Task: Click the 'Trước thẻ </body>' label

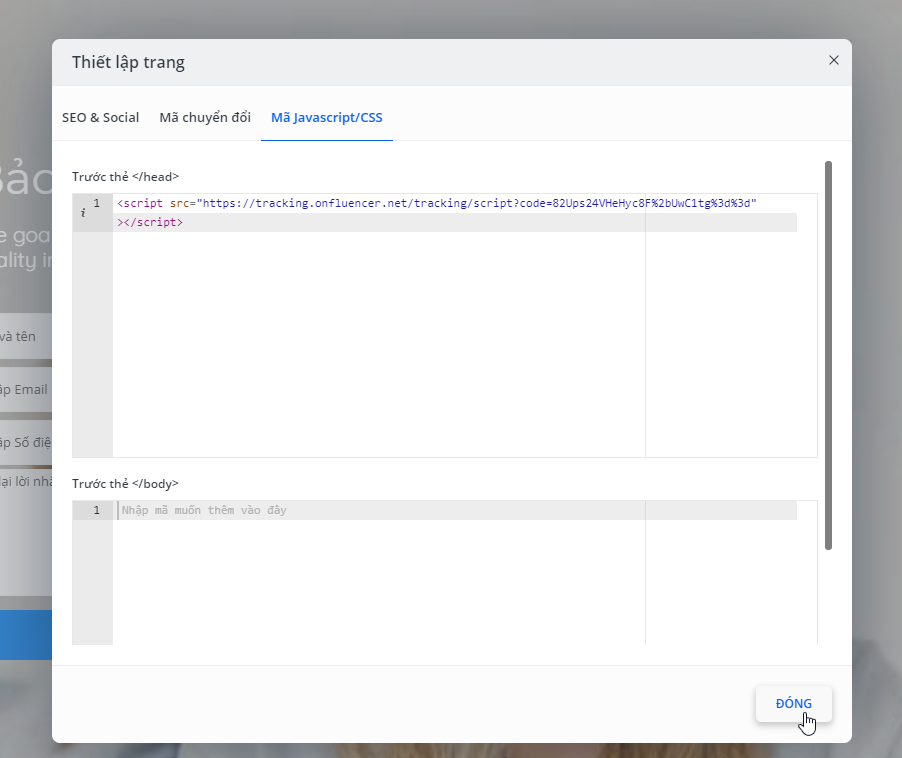Action: point(125,484)
